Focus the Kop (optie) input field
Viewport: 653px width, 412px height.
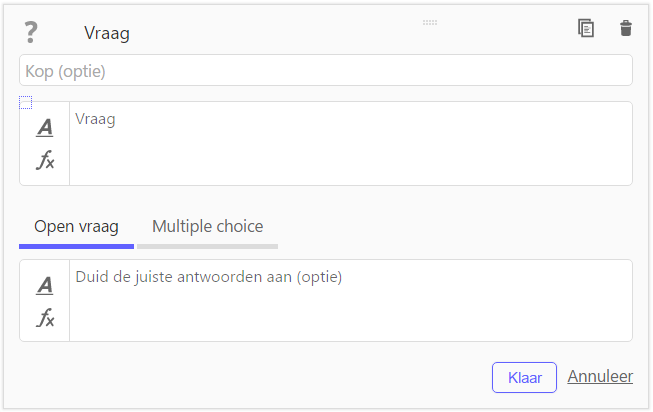326,70
